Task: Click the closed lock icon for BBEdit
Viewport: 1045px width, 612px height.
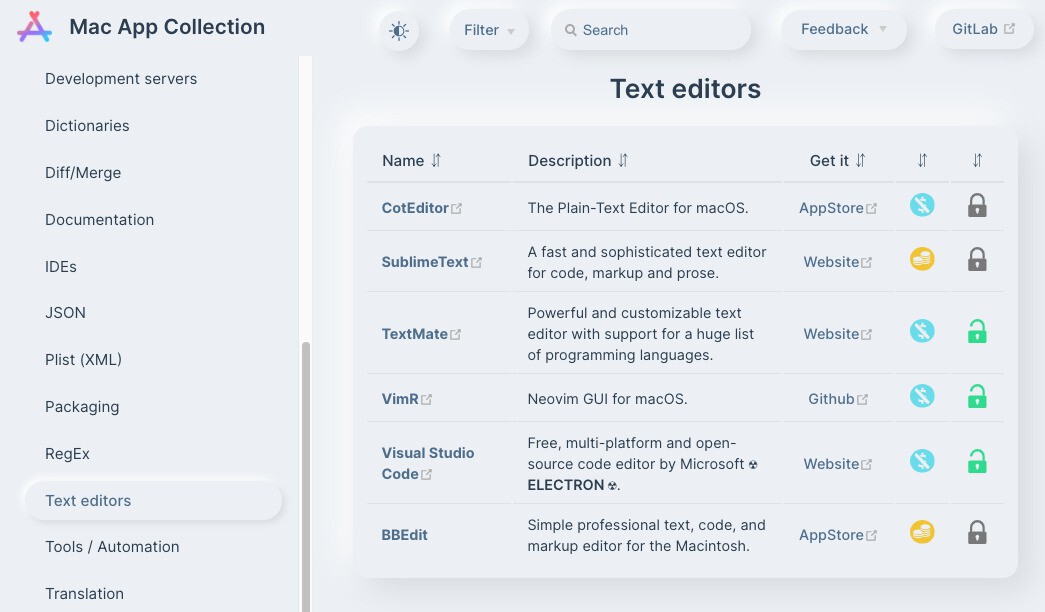Action: tap(977, 533)
